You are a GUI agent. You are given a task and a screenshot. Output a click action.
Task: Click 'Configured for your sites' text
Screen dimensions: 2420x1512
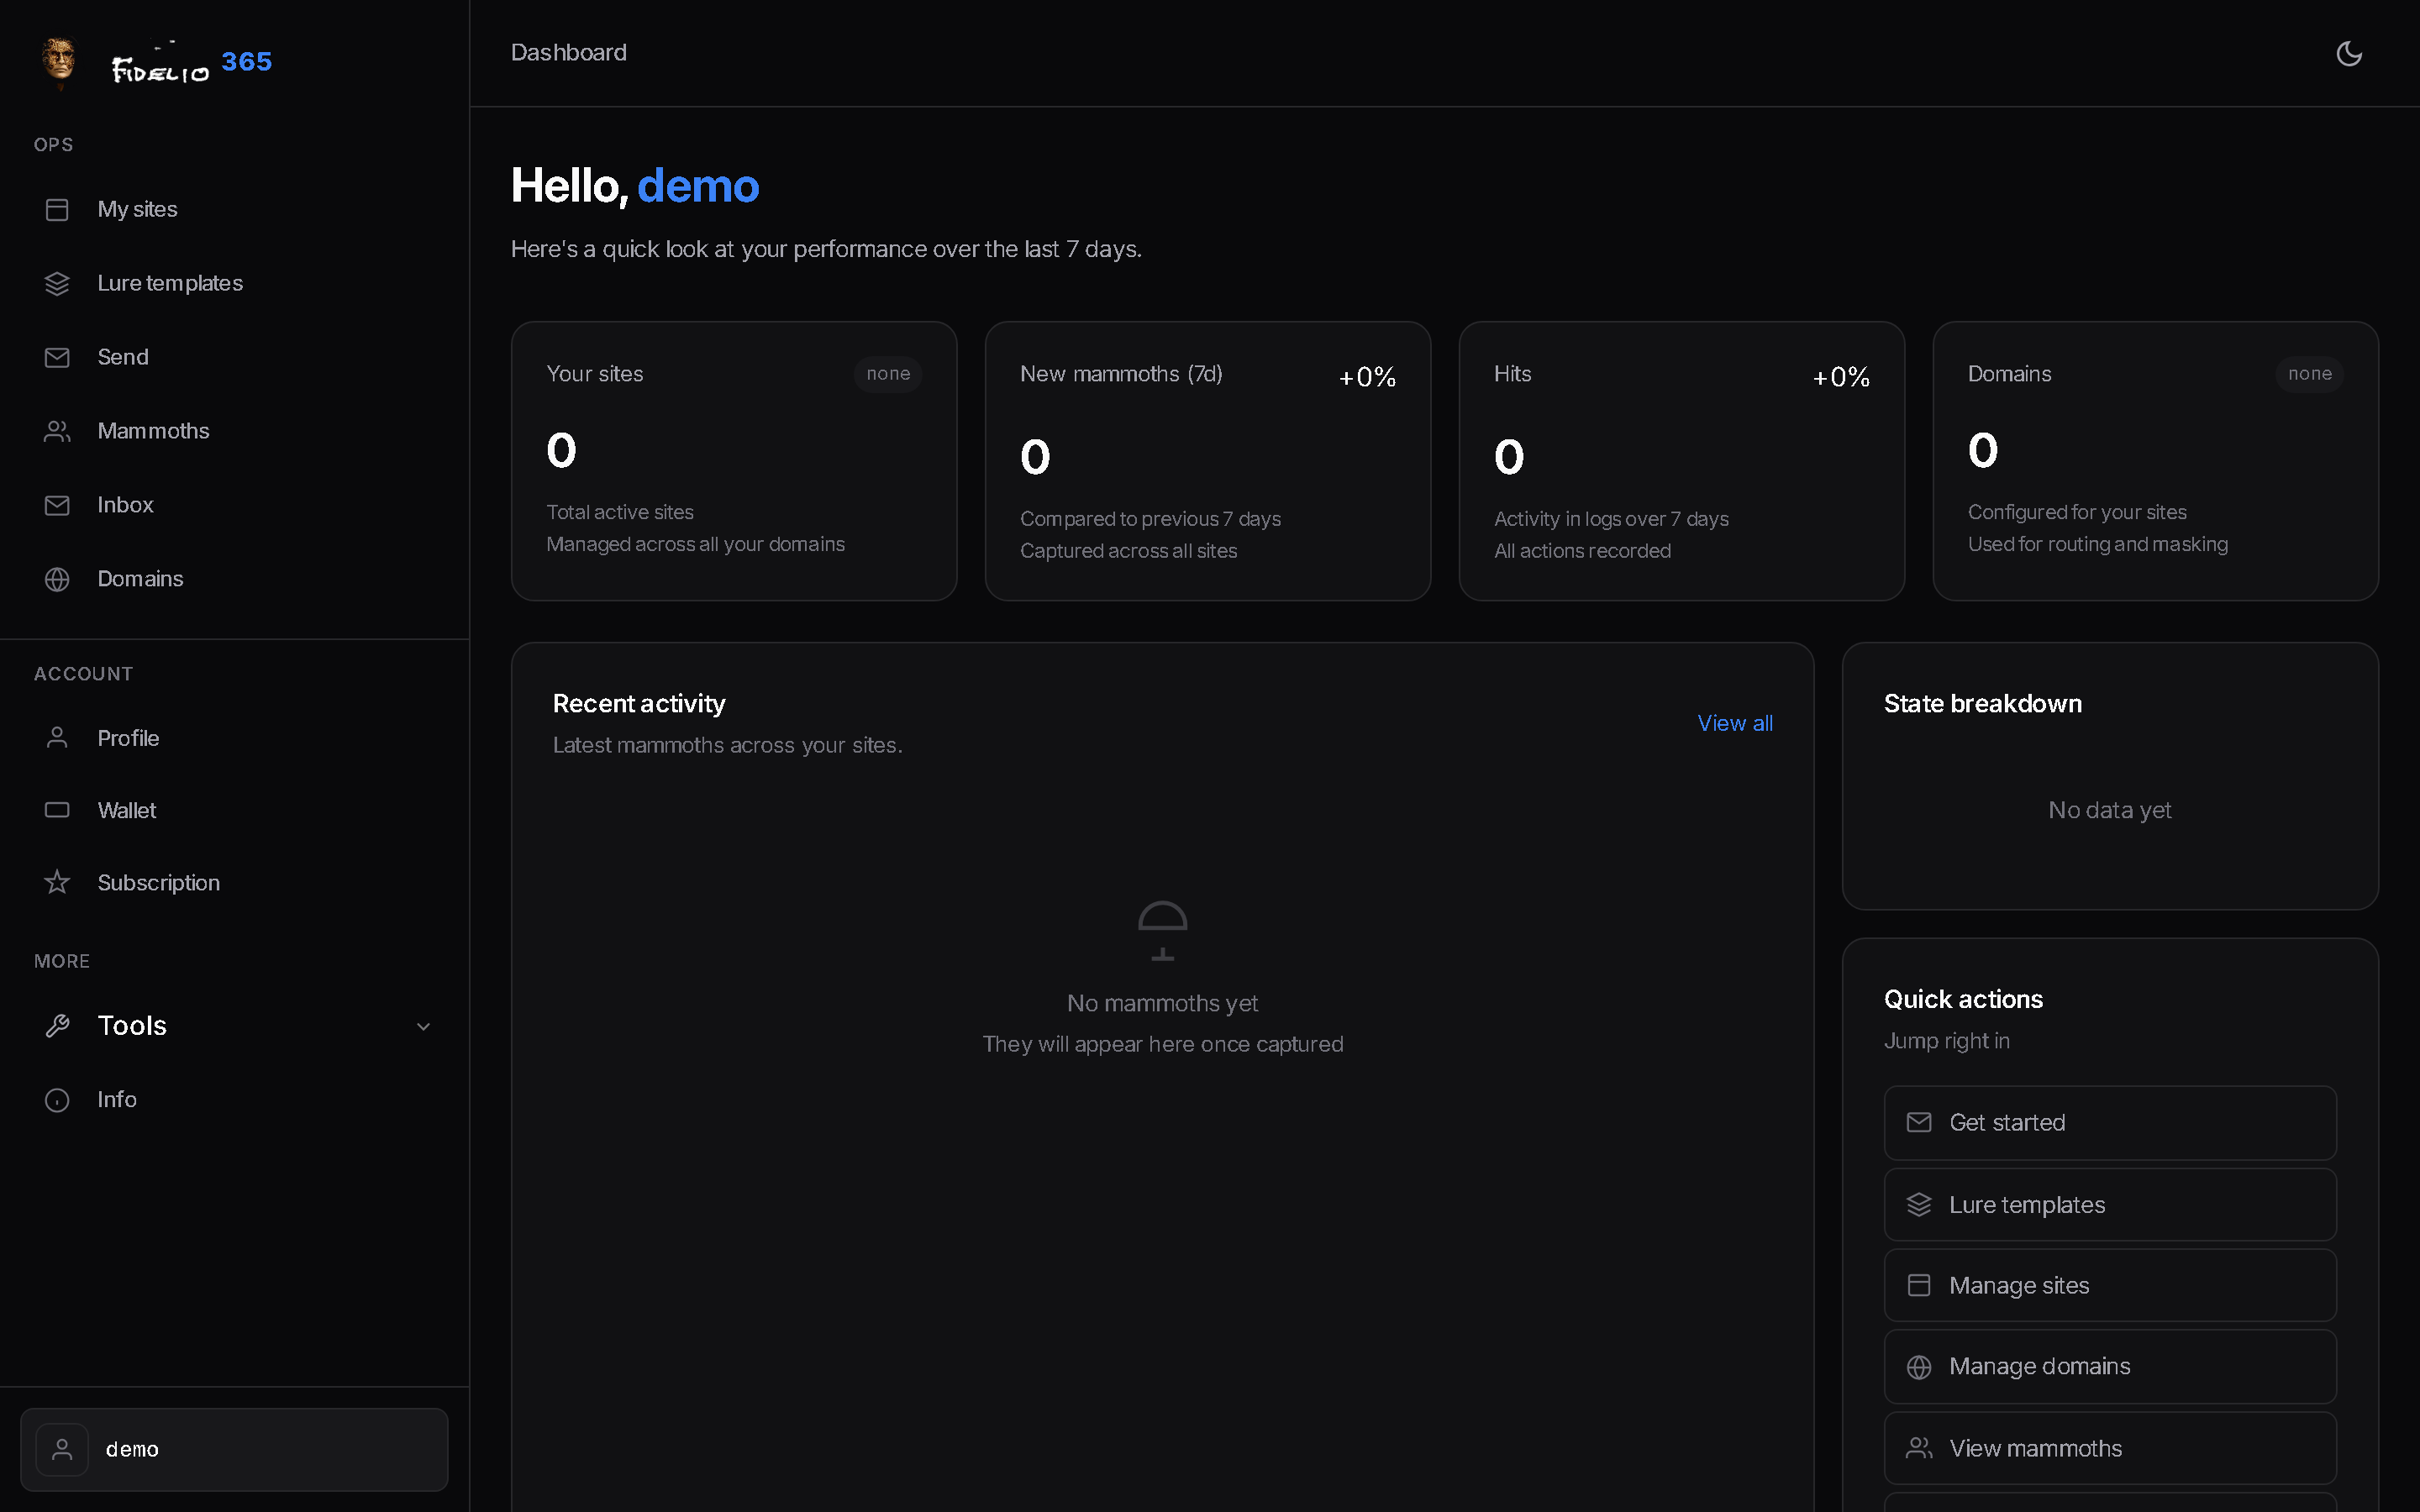(x=2077, y=512)
